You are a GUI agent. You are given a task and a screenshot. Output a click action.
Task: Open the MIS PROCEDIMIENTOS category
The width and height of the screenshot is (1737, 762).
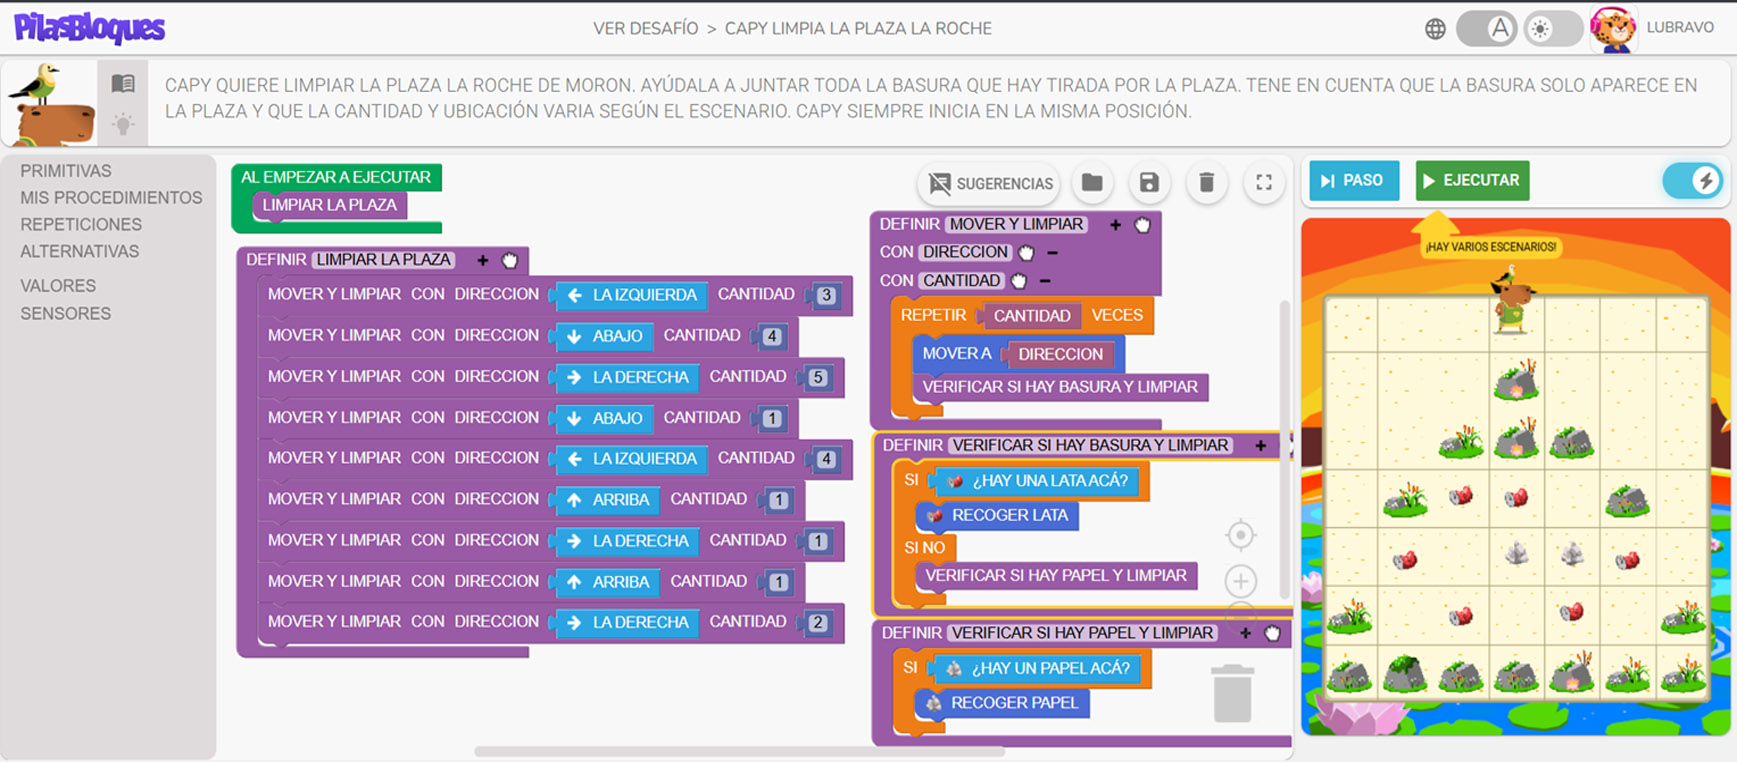(111, 198)
